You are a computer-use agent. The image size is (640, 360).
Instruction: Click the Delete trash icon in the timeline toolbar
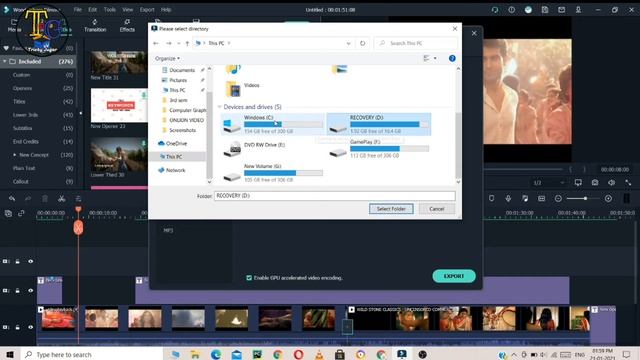pos(45,198)
